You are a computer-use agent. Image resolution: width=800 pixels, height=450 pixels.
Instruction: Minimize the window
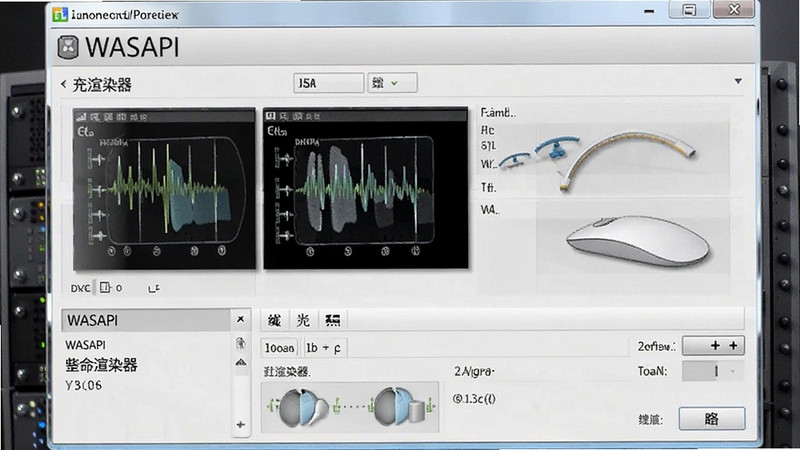point(649,11)
